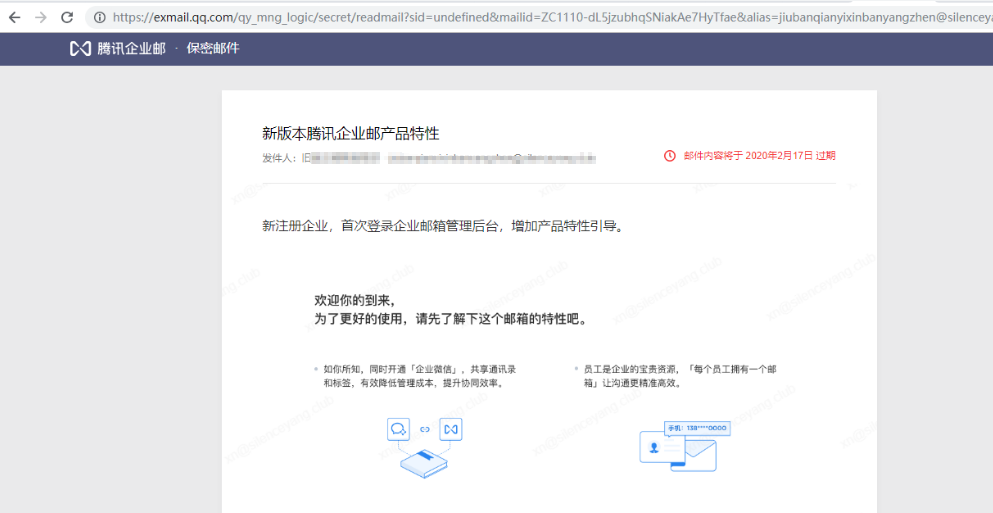This screenshot has width=993, height=513.
Task: Click the 腾讯企业邮 header text
Action: tap(131, 48)
